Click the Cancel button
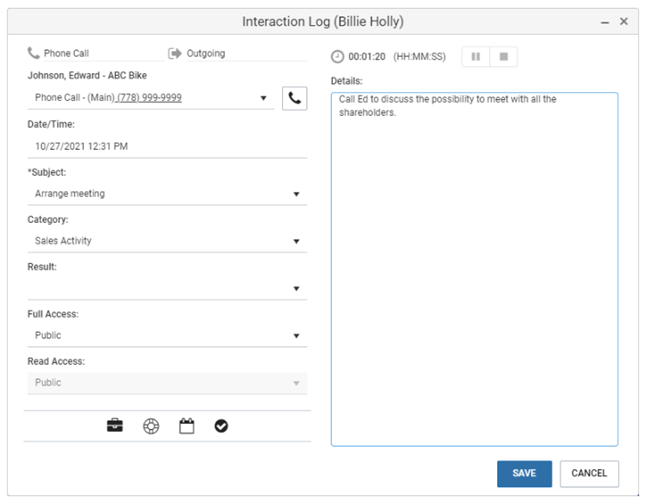Viewport: 646px width, 504px height. click(x=589, y=473)
